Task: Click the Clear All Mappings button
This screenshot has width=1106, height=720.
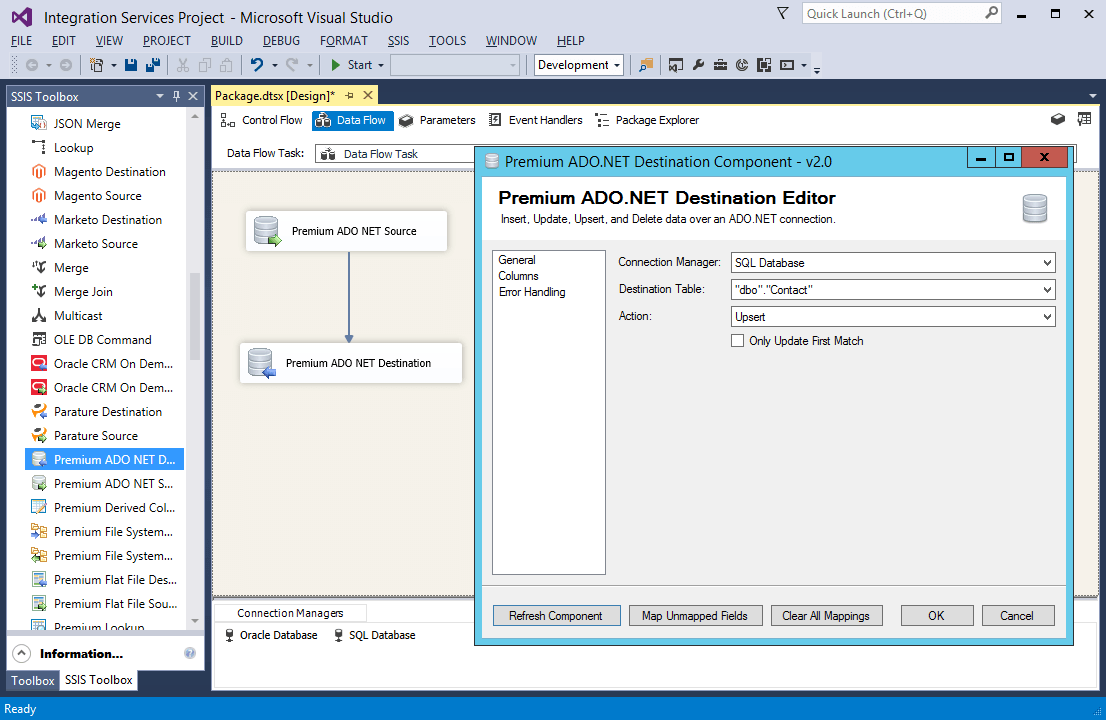Action: point(826,616)
